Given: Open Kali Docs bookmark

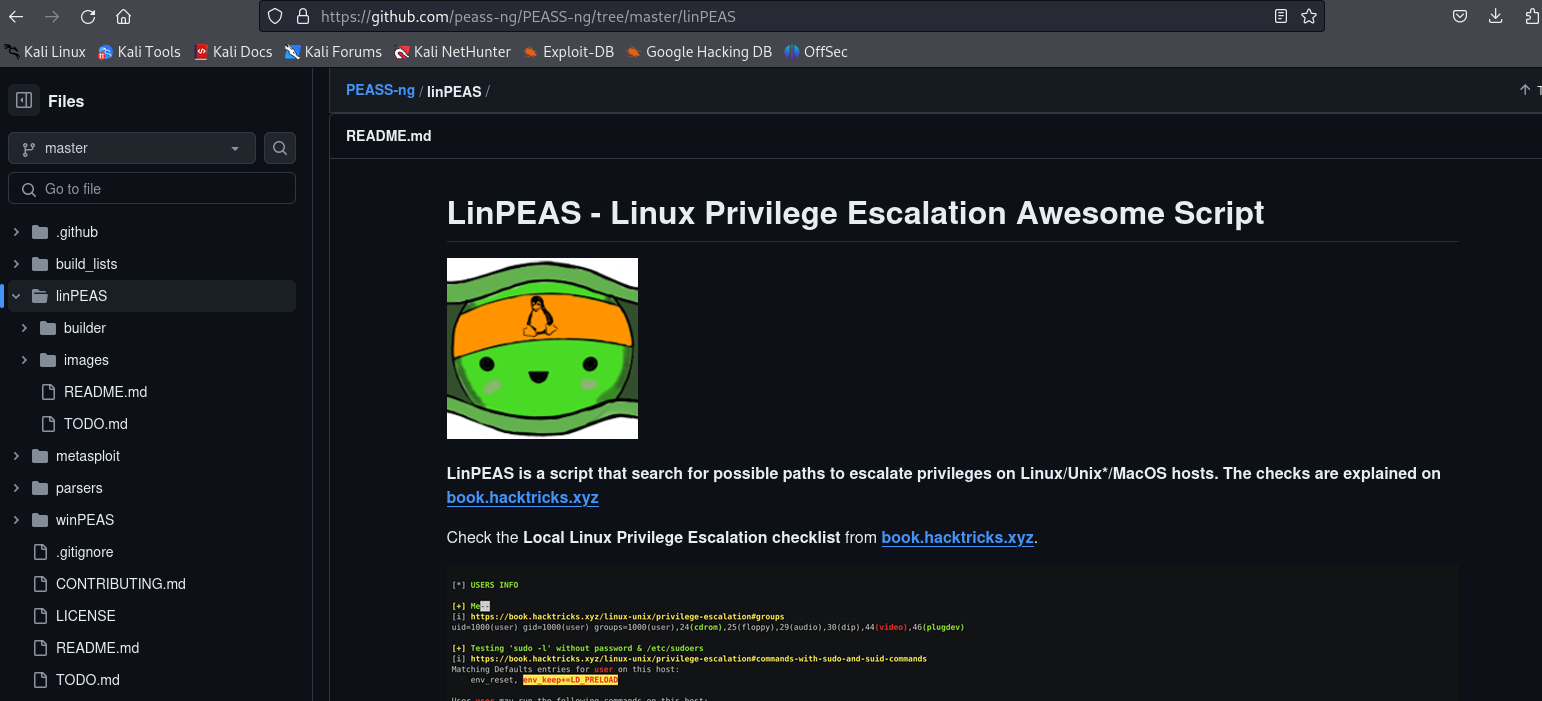Looking at the screenshot, I should (233, 52).
